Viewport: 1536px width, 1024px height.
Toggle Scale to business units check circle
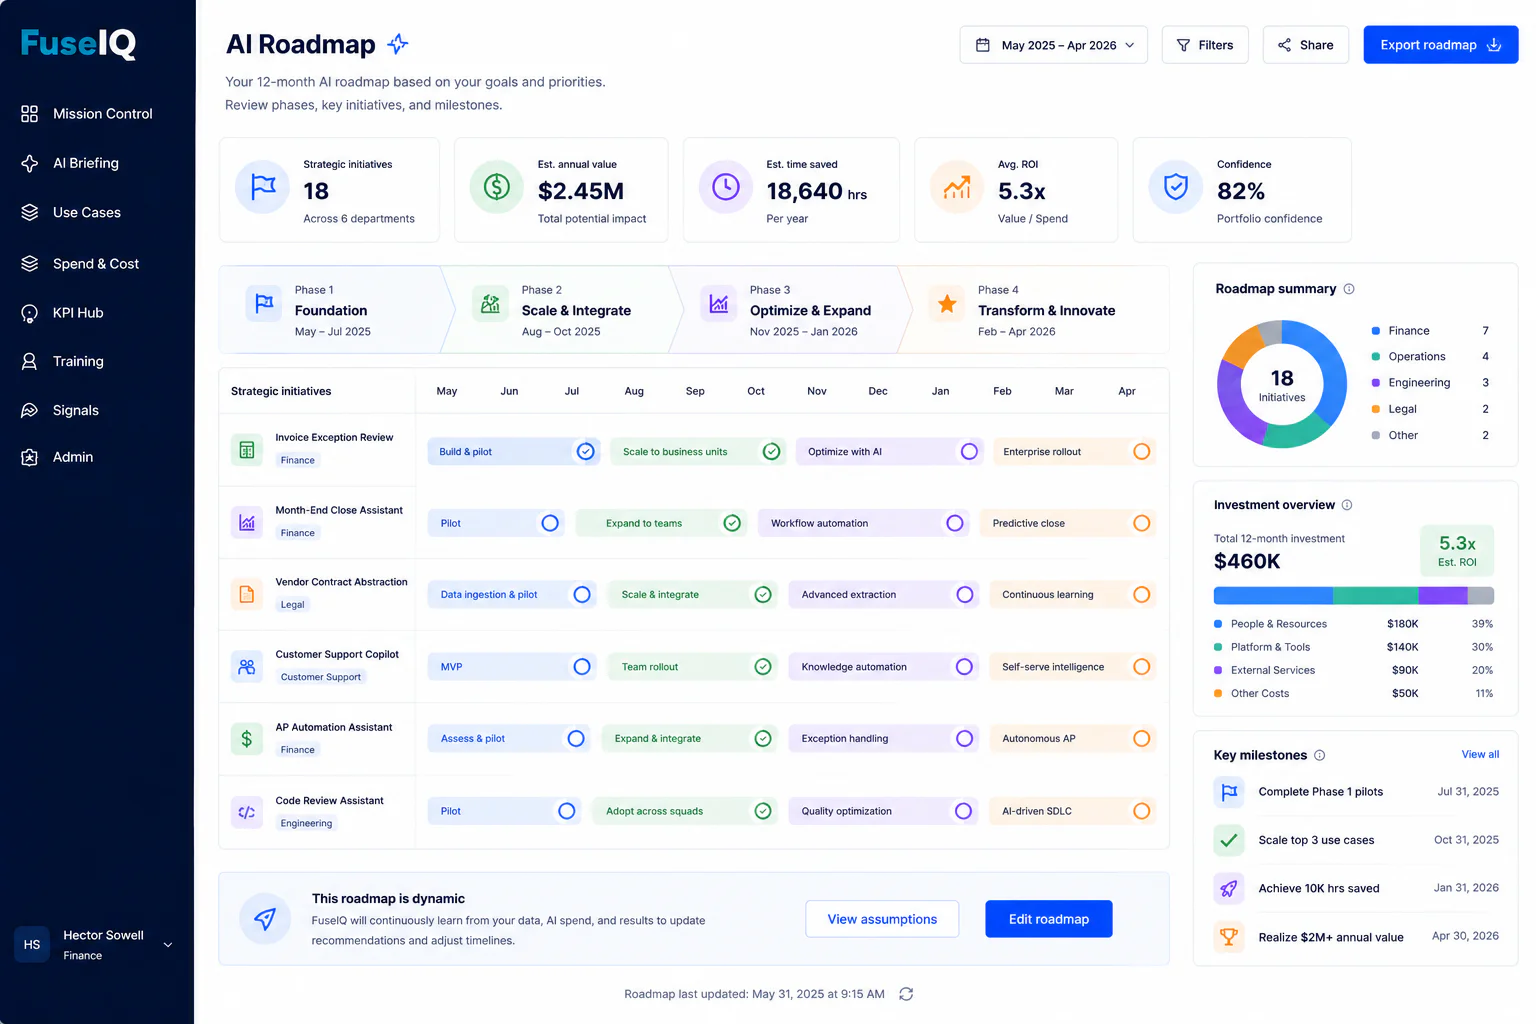pyautogui.click(x=771, y=452)
